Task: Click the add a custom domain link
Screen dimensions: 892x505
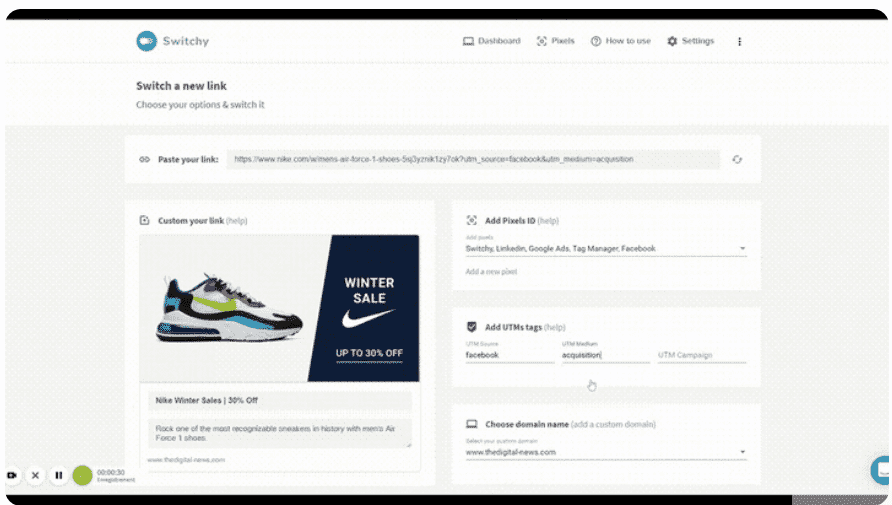Action: tap(615, 424)
